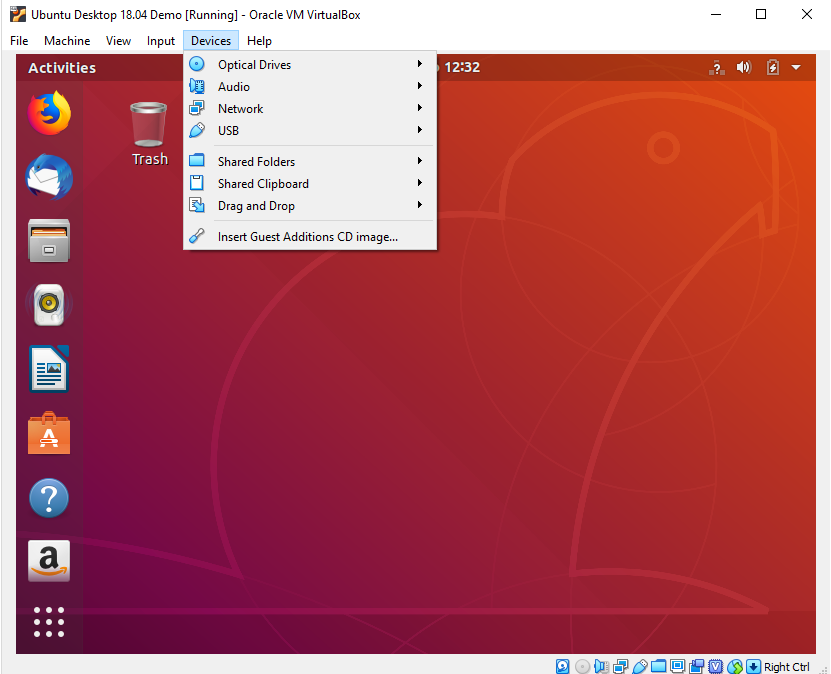Viewport: 831px width, 674px height.
Task: Click display status bar icon
Action: tap(677, 666)
